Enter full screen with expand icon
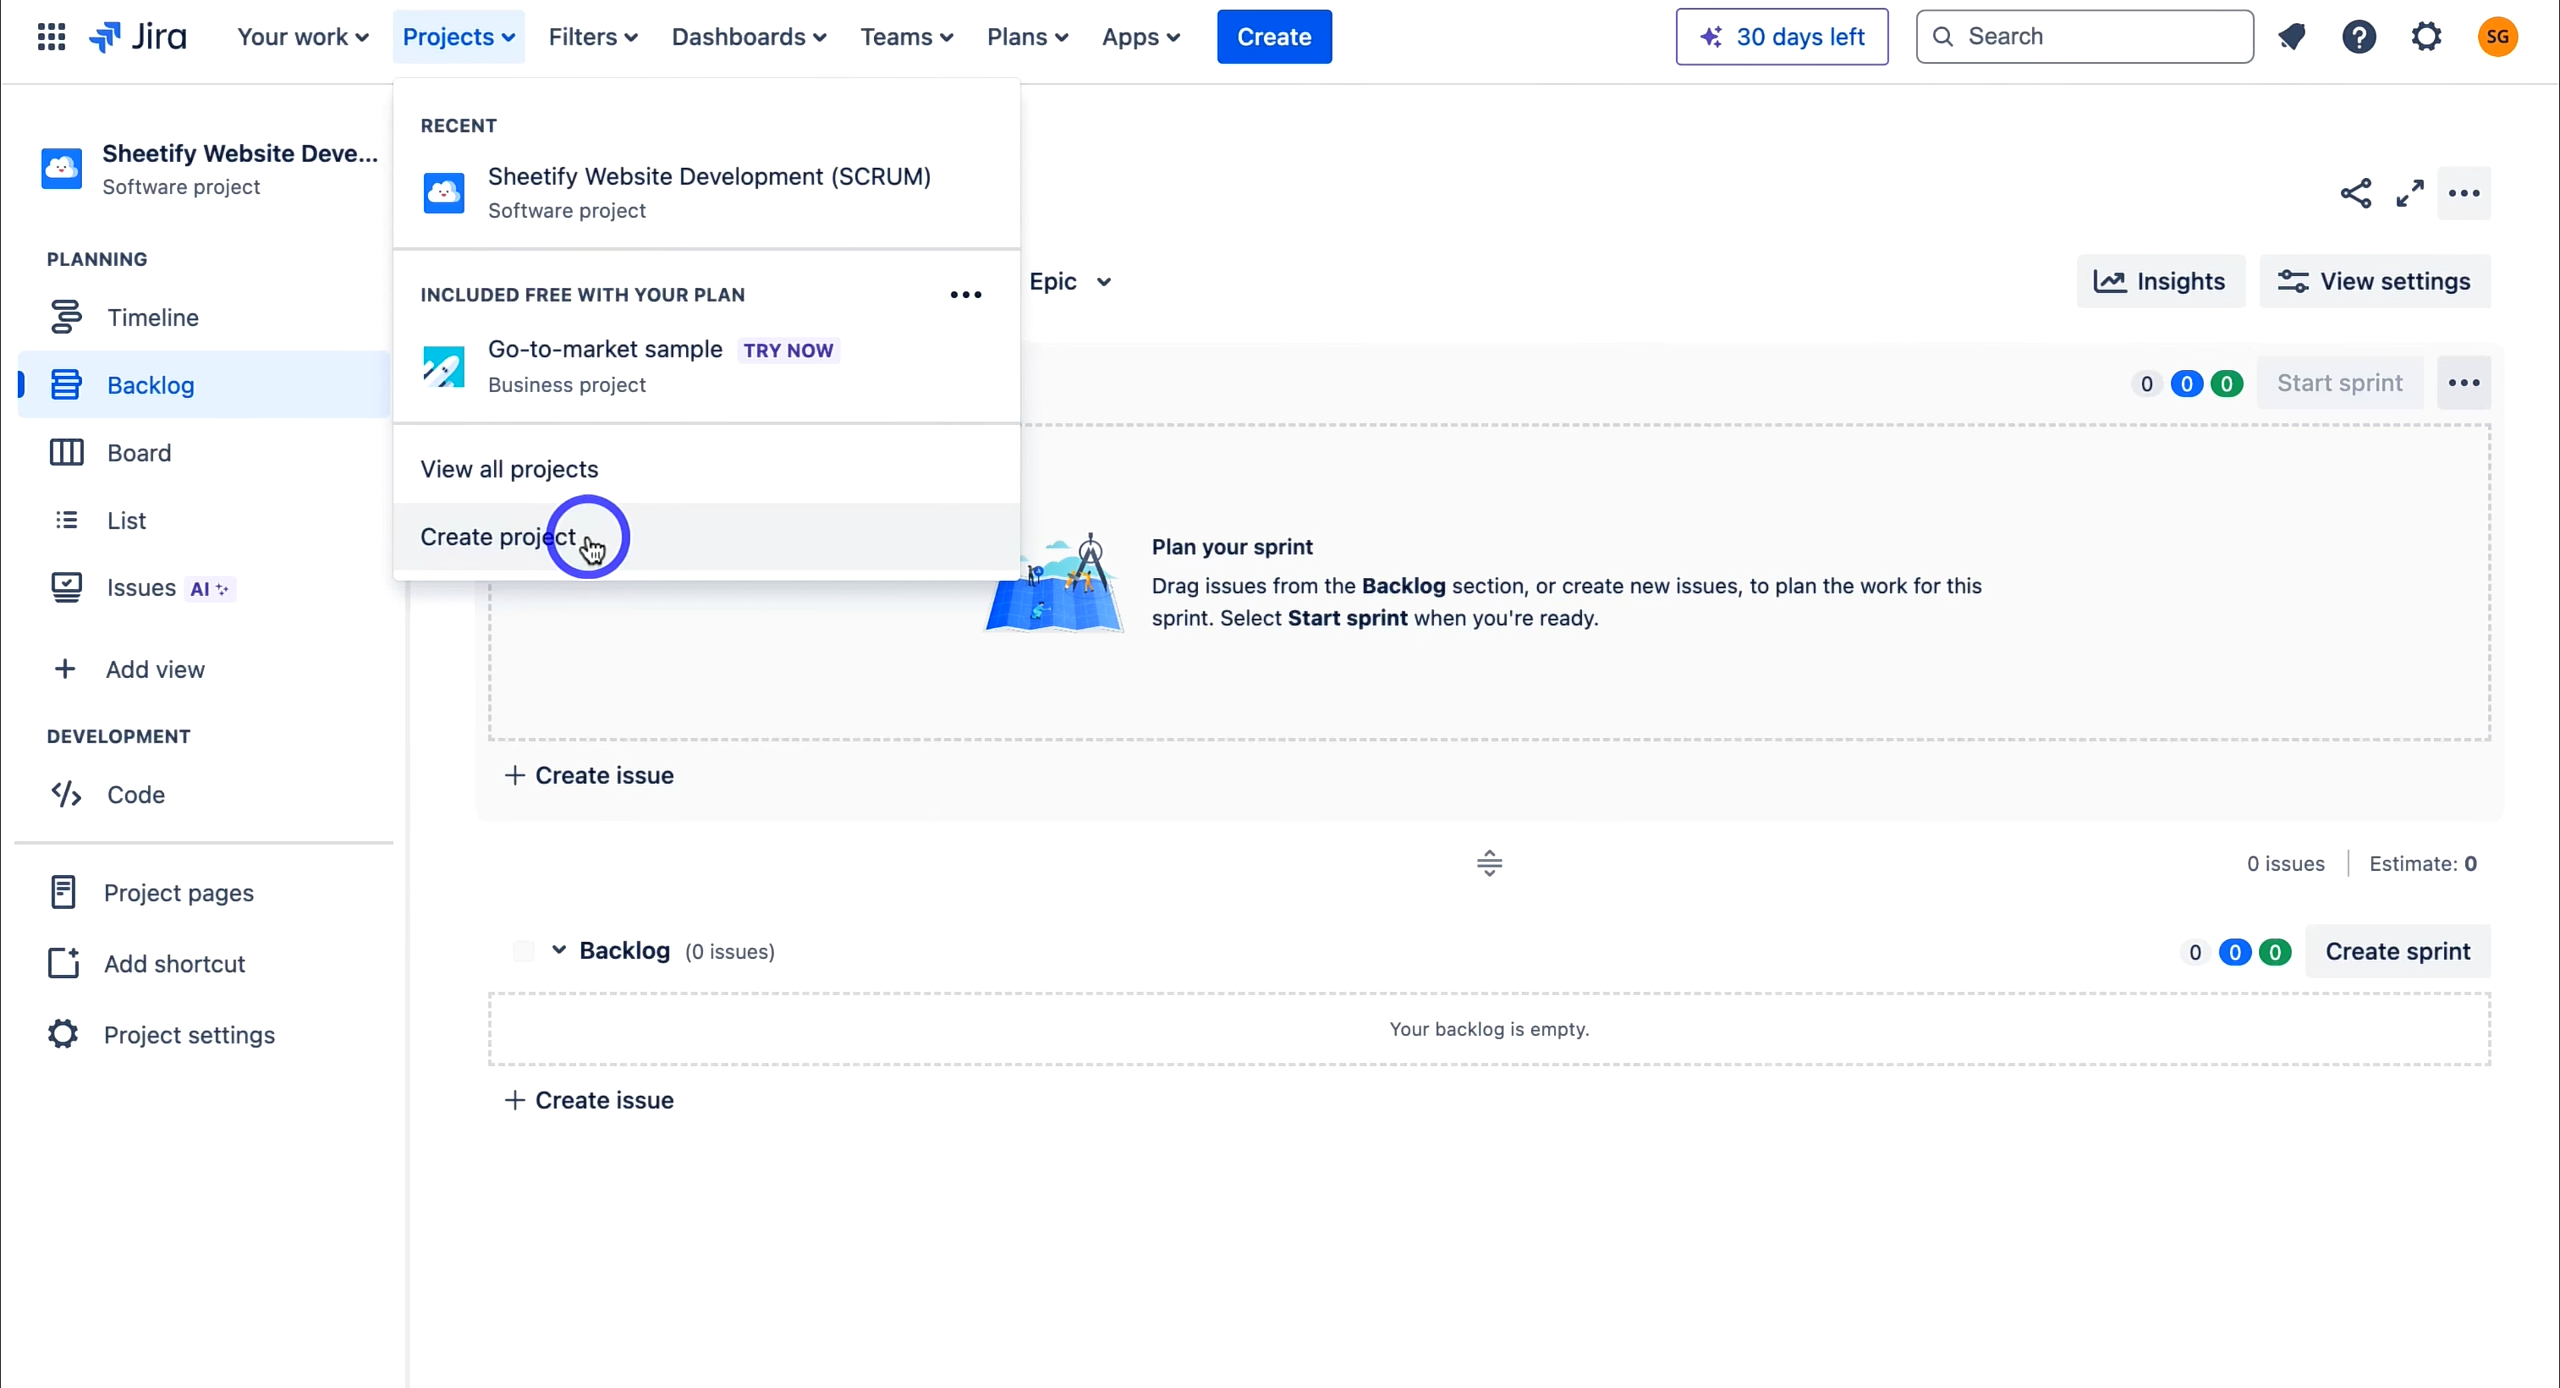This screenshot has height=1388, width=2560. (2409, 193)
